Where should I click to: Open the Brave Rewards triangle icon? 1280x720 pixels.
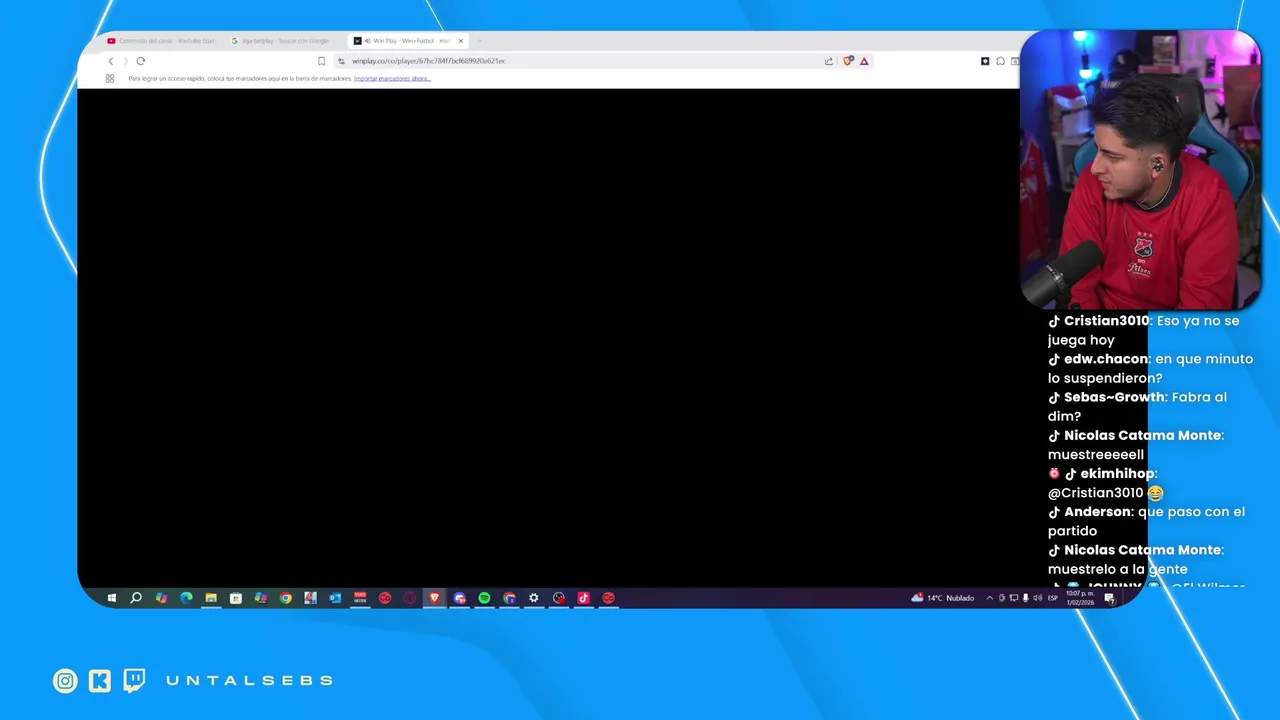click(864, 61)
